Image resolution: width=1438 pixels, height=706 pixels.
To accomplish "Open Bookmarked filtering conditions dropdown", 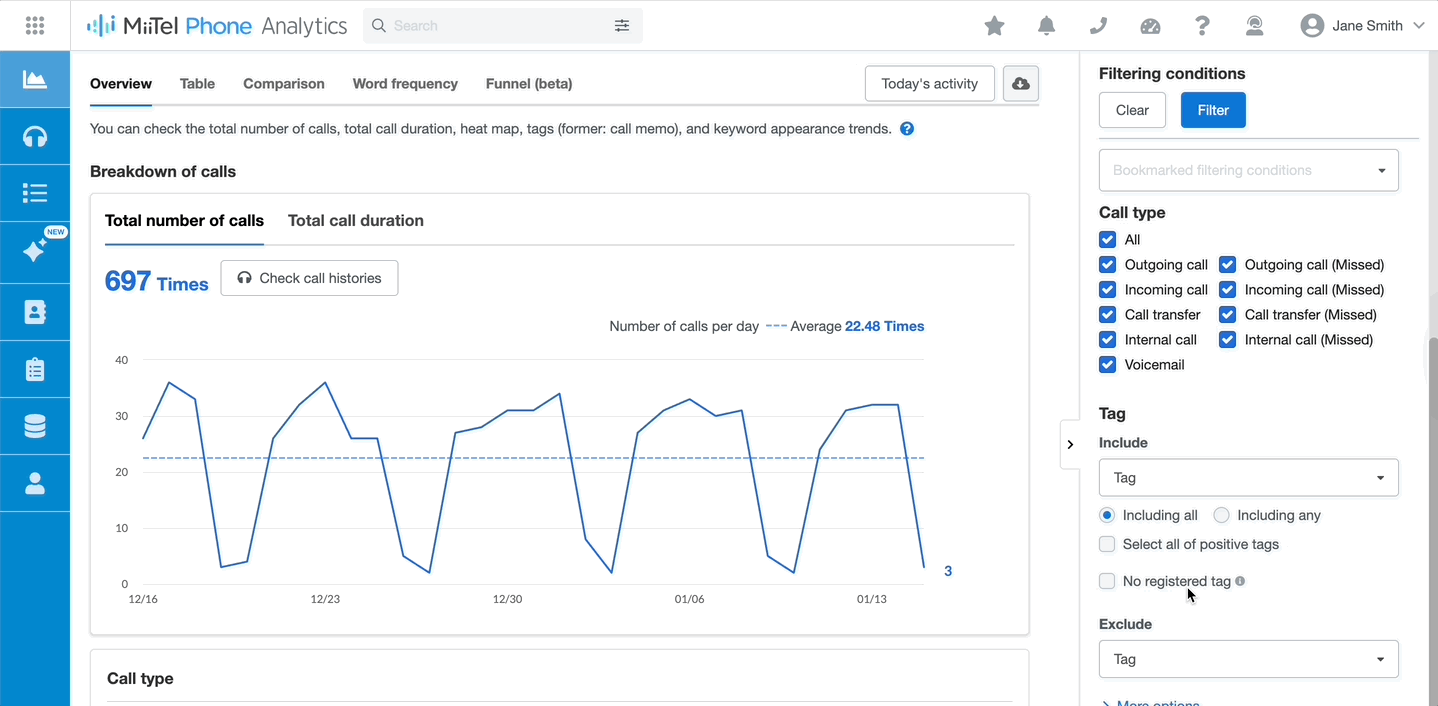I will click(1249, 170).
